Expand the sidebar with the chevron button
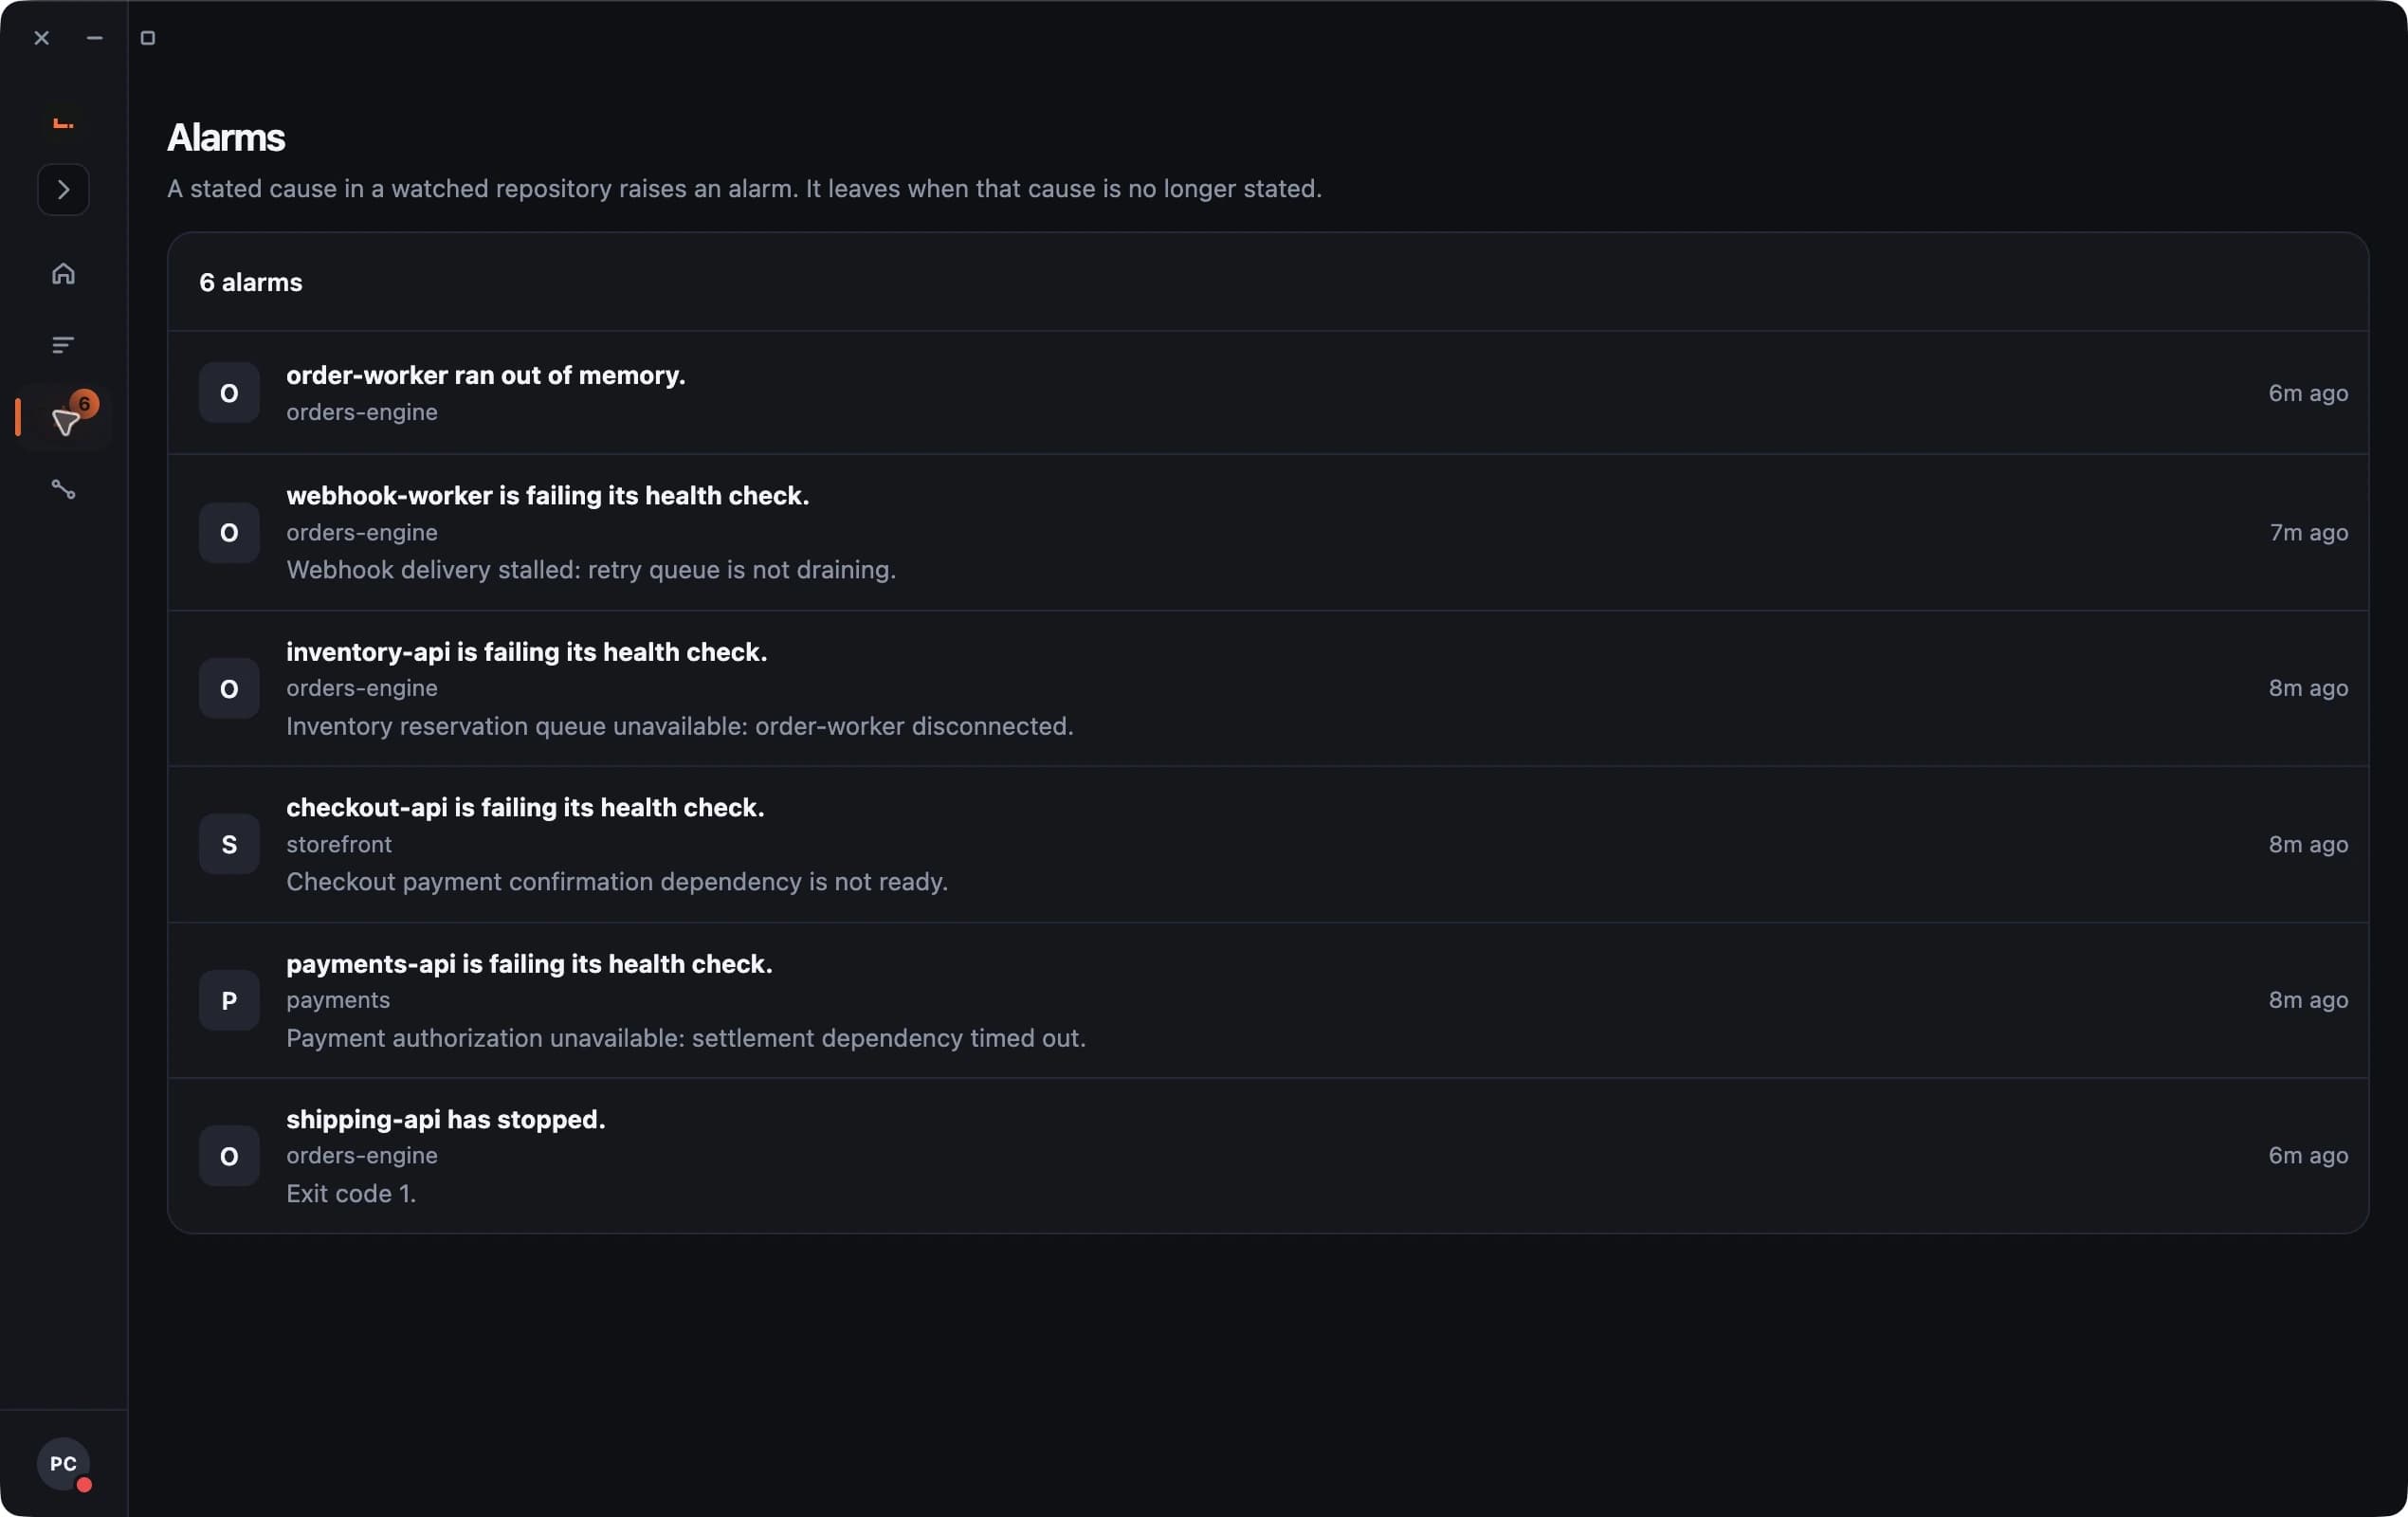Viewport: 2408px width, 1517px height. pos(63,189)
